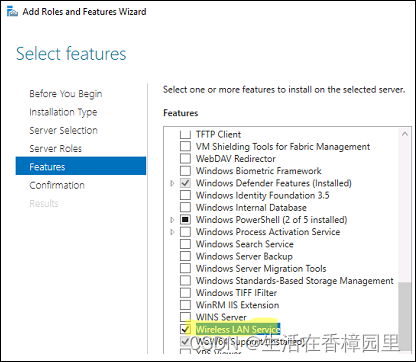This screenshot has height=362, width=416.
Task: Check Windows Server Migration Tools checkbox
Action: coord(185,268)
